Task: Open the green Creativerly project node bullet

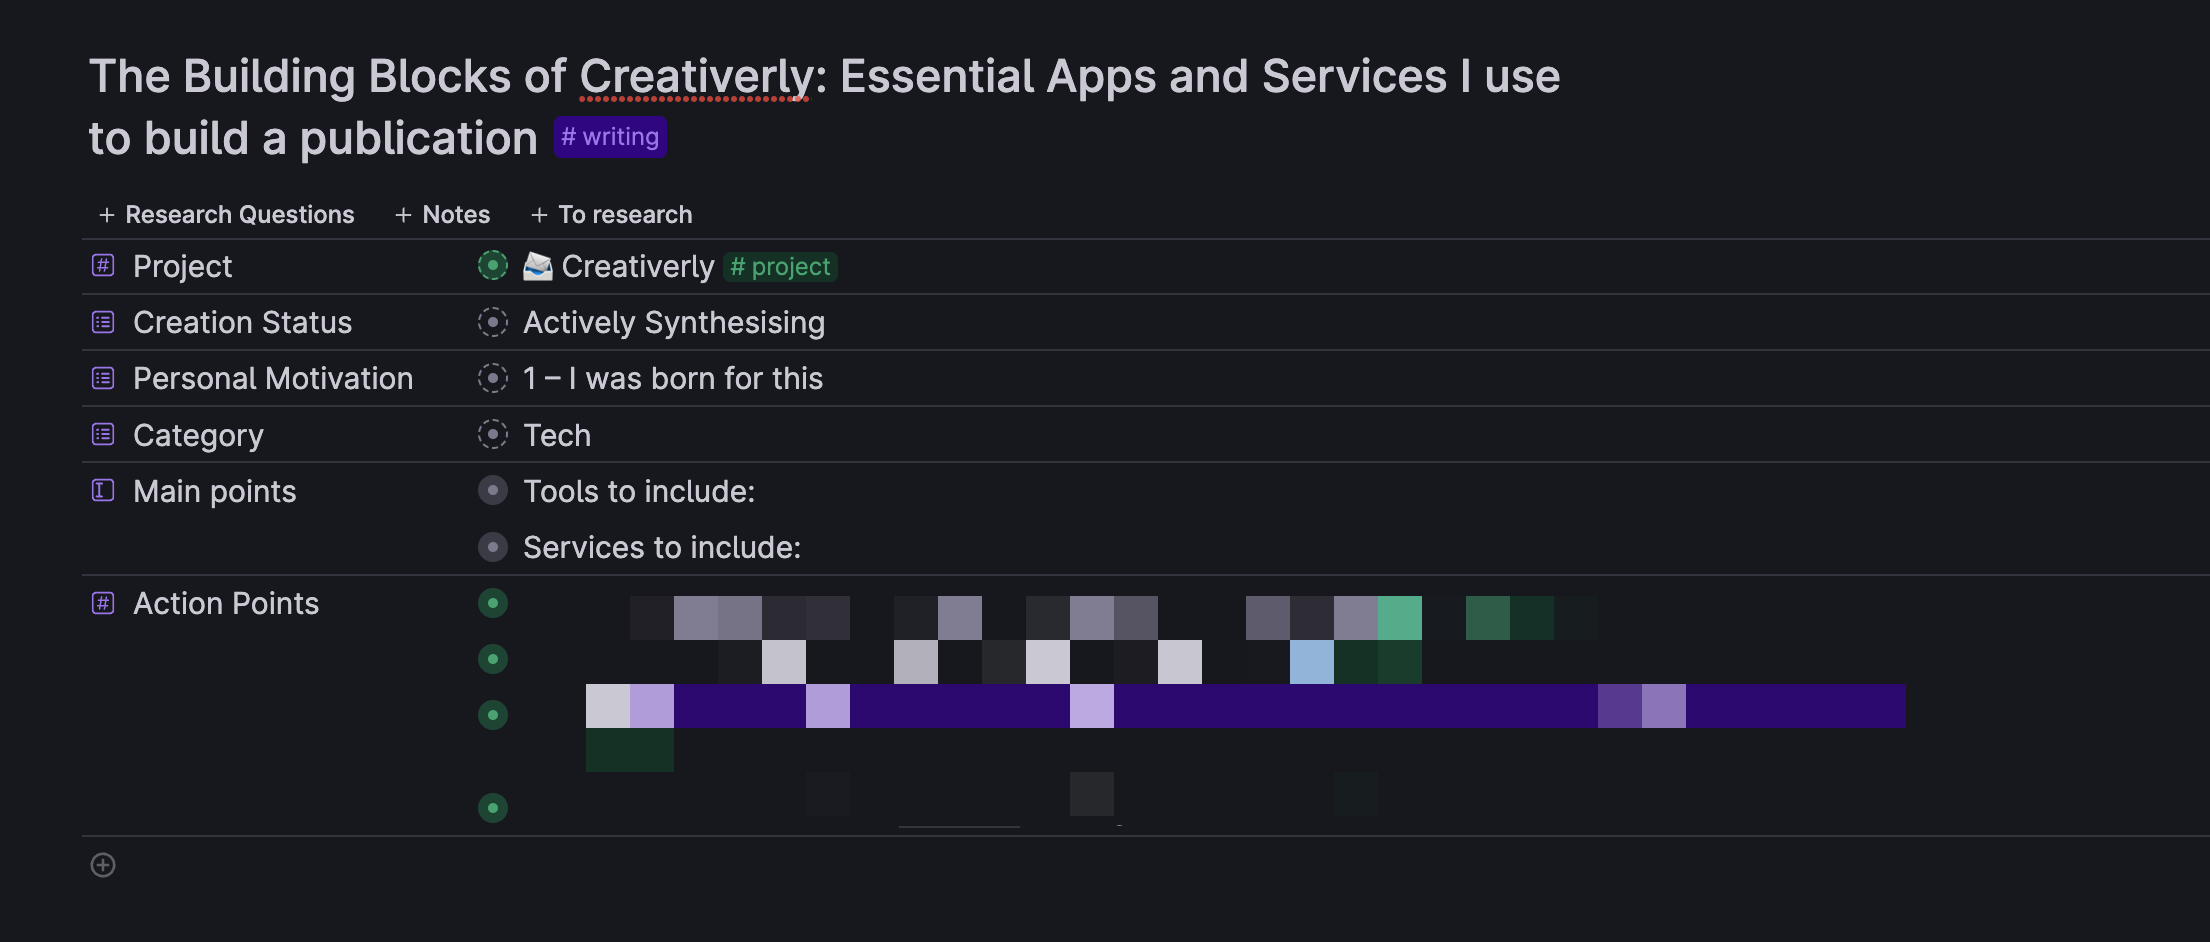Action: [x=493, y=266]
